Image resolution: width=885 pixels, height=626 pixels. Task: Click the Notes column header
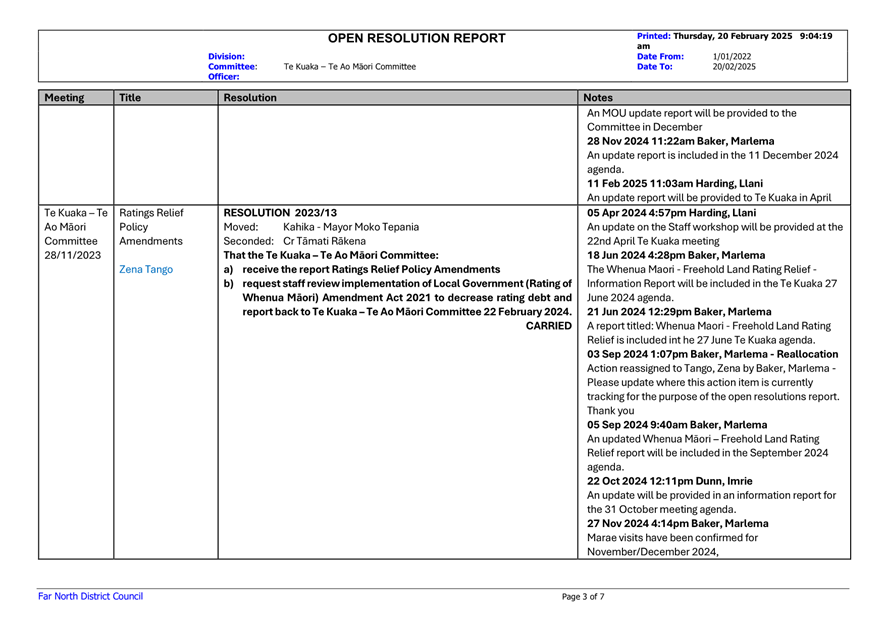click(x=598, y=99)
